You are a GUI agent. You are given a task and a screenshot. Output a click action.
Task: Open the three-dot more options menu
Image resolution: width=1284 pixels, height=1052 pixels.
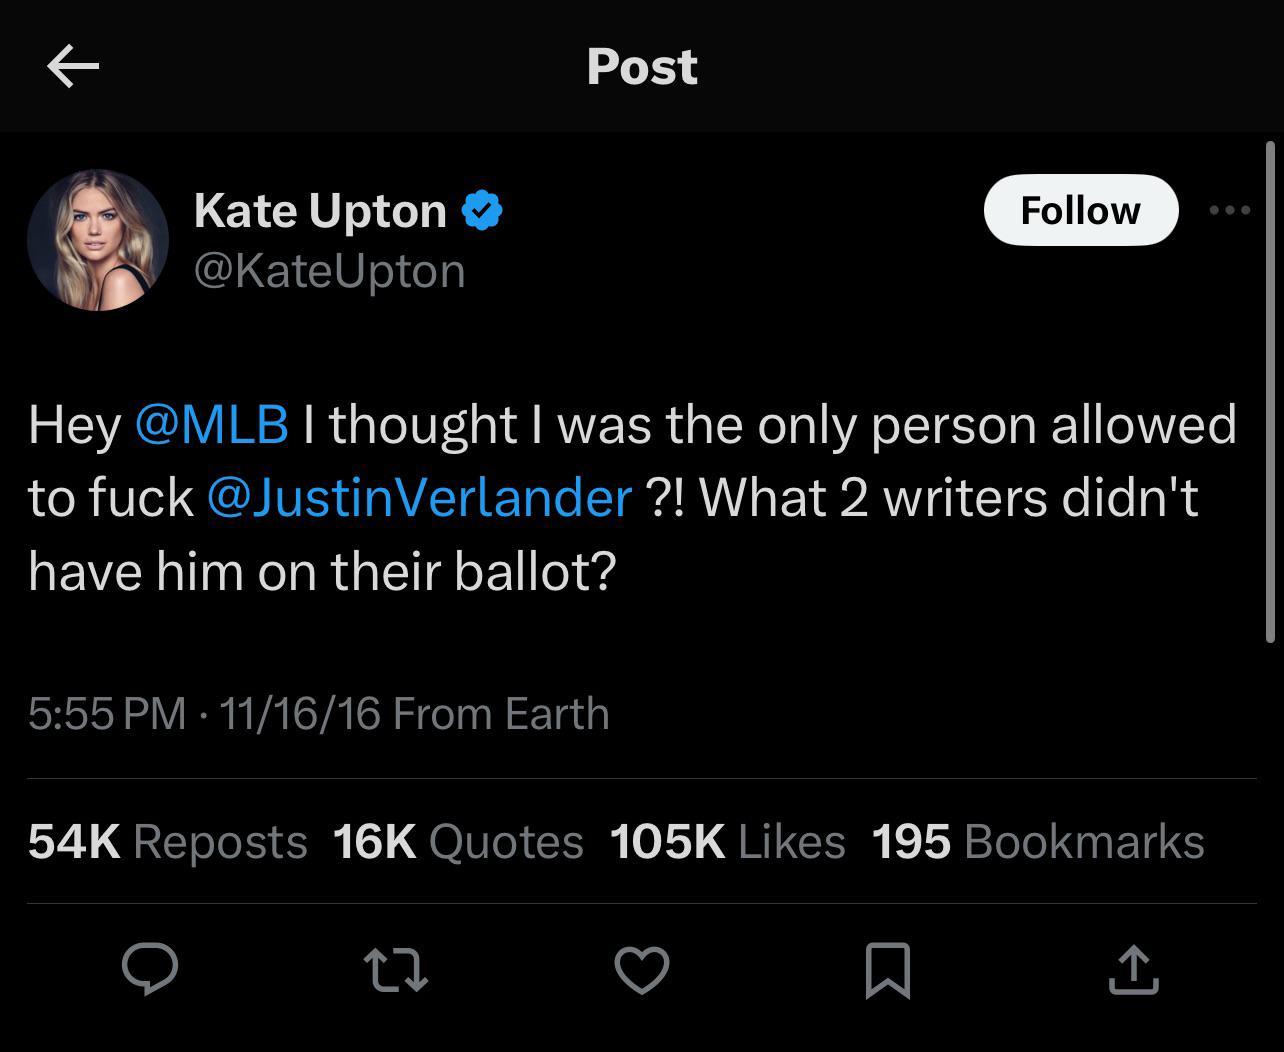coord(1229,211)
